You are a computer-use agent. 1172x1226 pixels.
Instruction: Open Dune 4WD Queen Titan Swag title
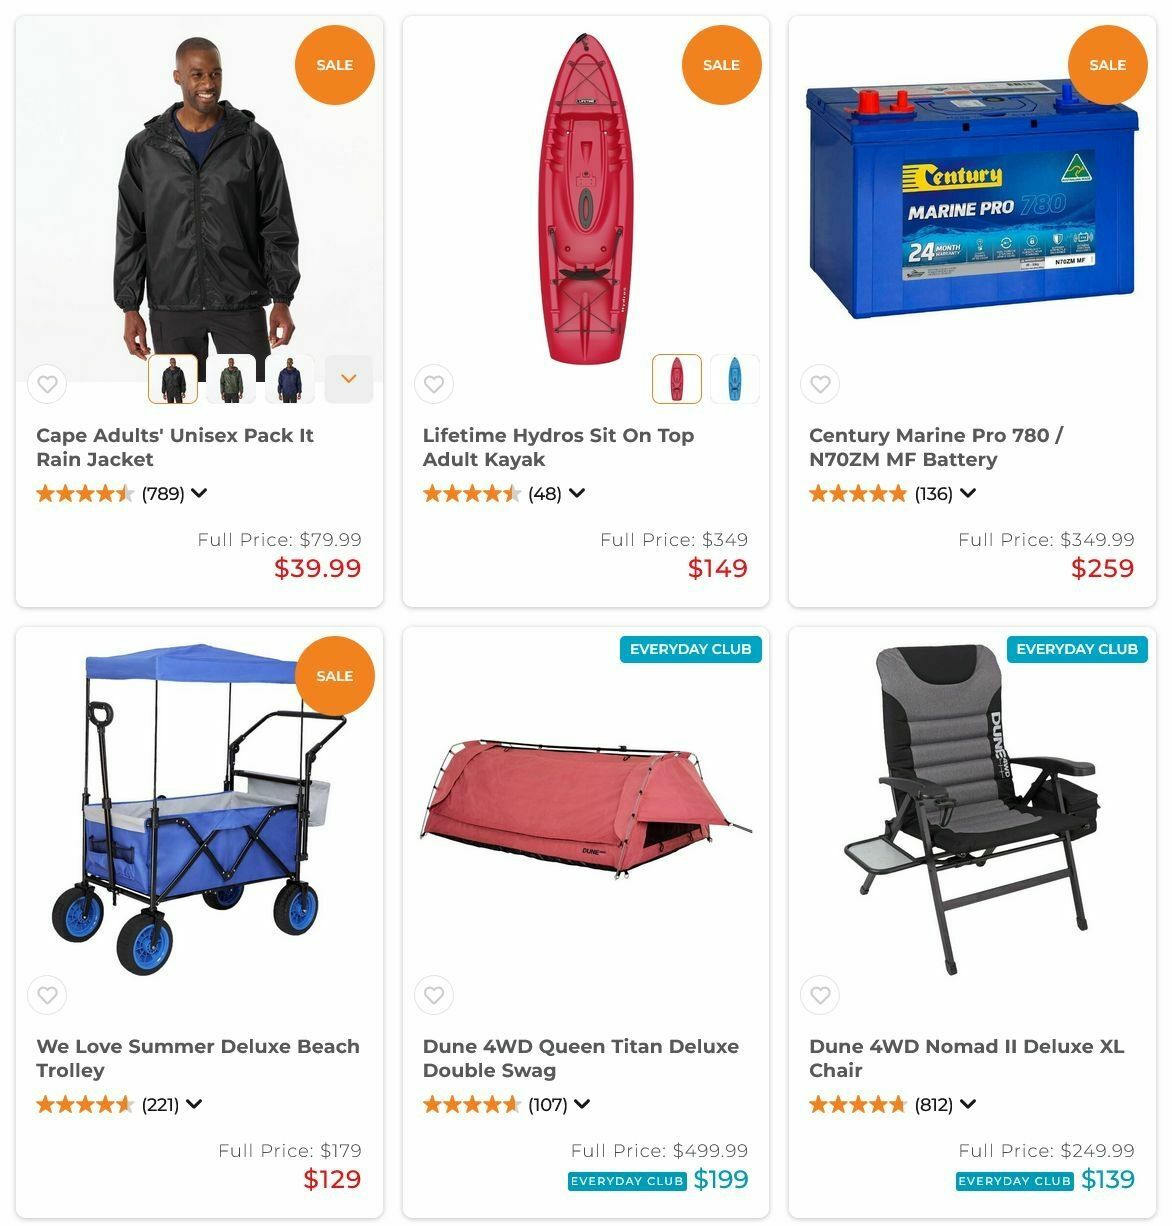[581, 1058]
